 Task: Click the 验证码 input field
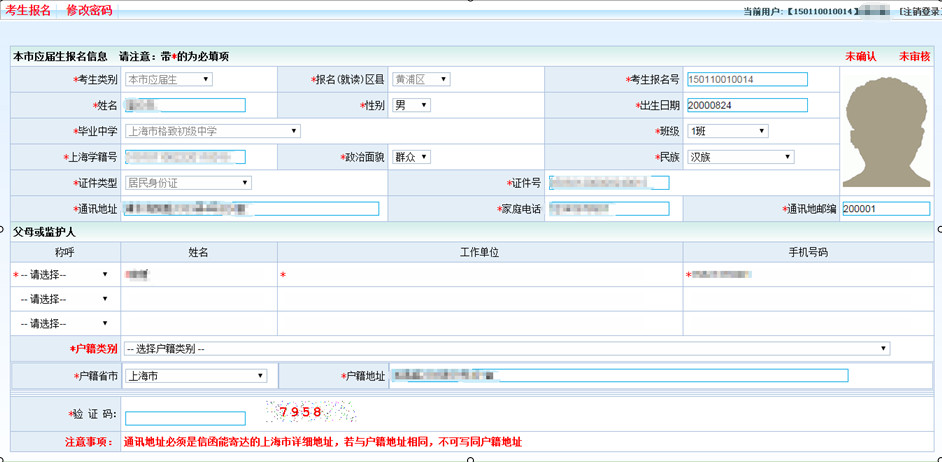pyautogui.click(x=185, y=418)
